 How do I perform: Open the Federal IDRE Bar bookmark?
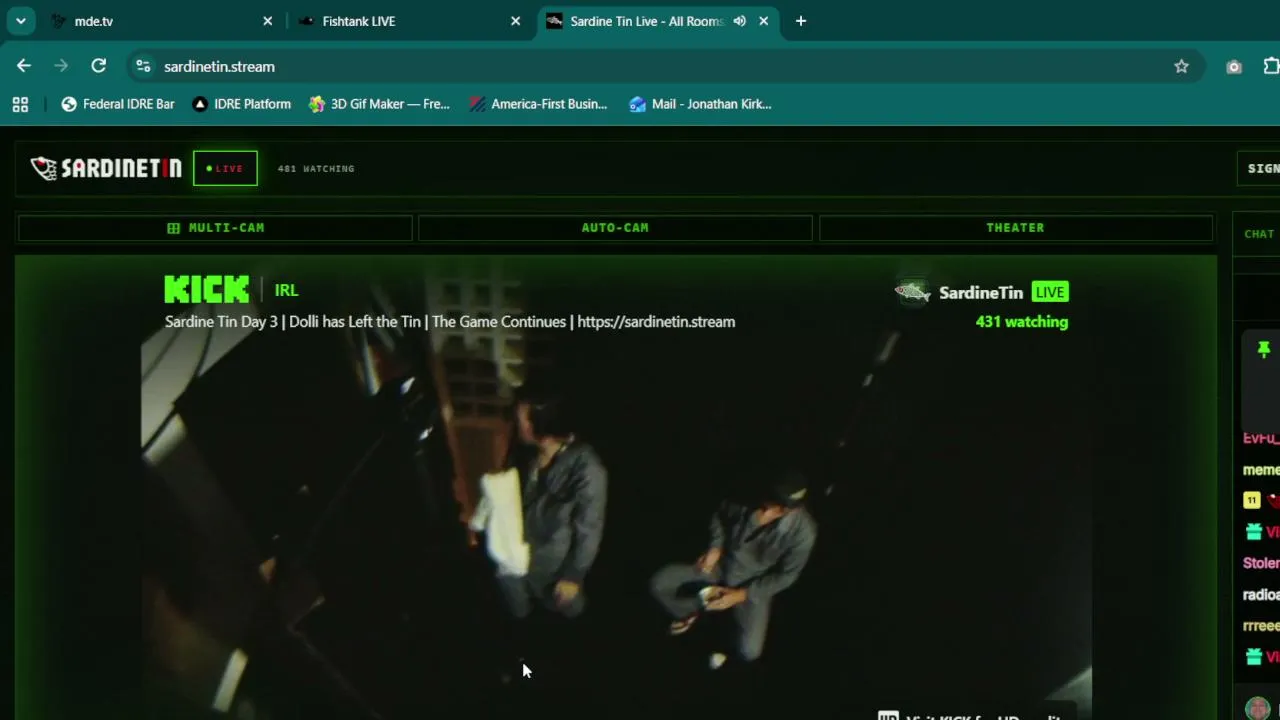(x=118, y=104)
